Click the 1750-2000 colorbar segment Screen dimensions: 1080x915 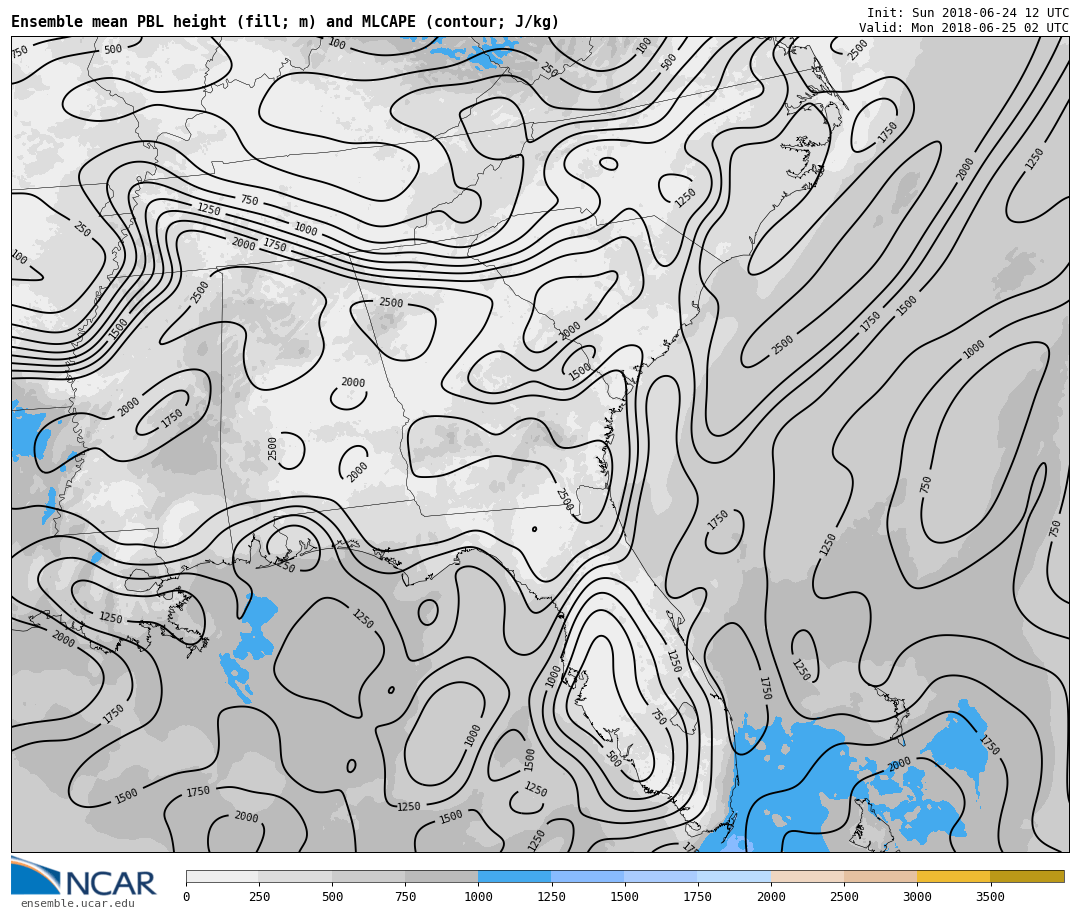[734, 876]
